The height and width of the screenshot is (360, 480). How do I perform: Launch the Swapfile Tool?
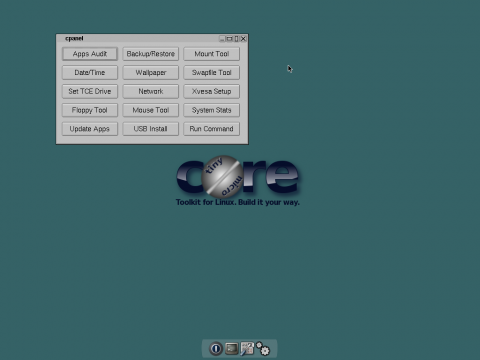point(211,73)
